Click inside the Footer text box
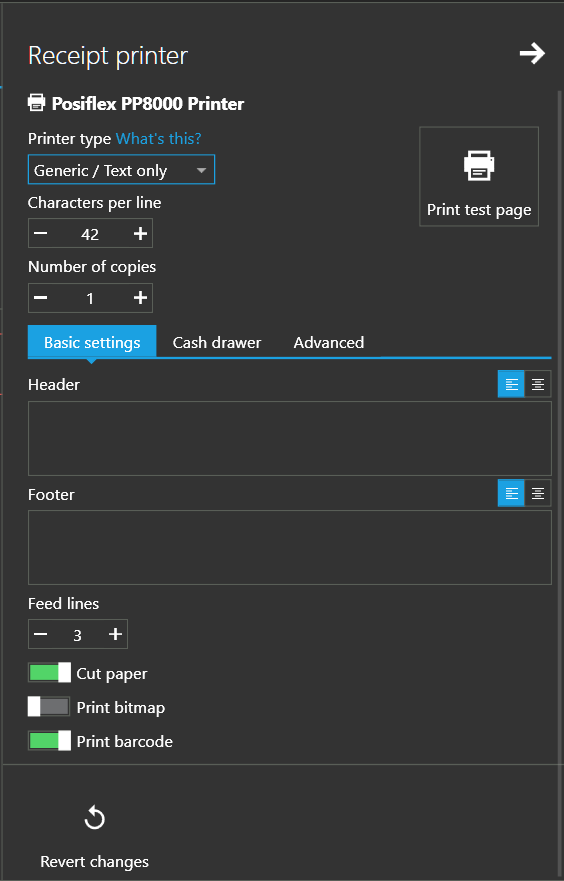 (290, 548)
